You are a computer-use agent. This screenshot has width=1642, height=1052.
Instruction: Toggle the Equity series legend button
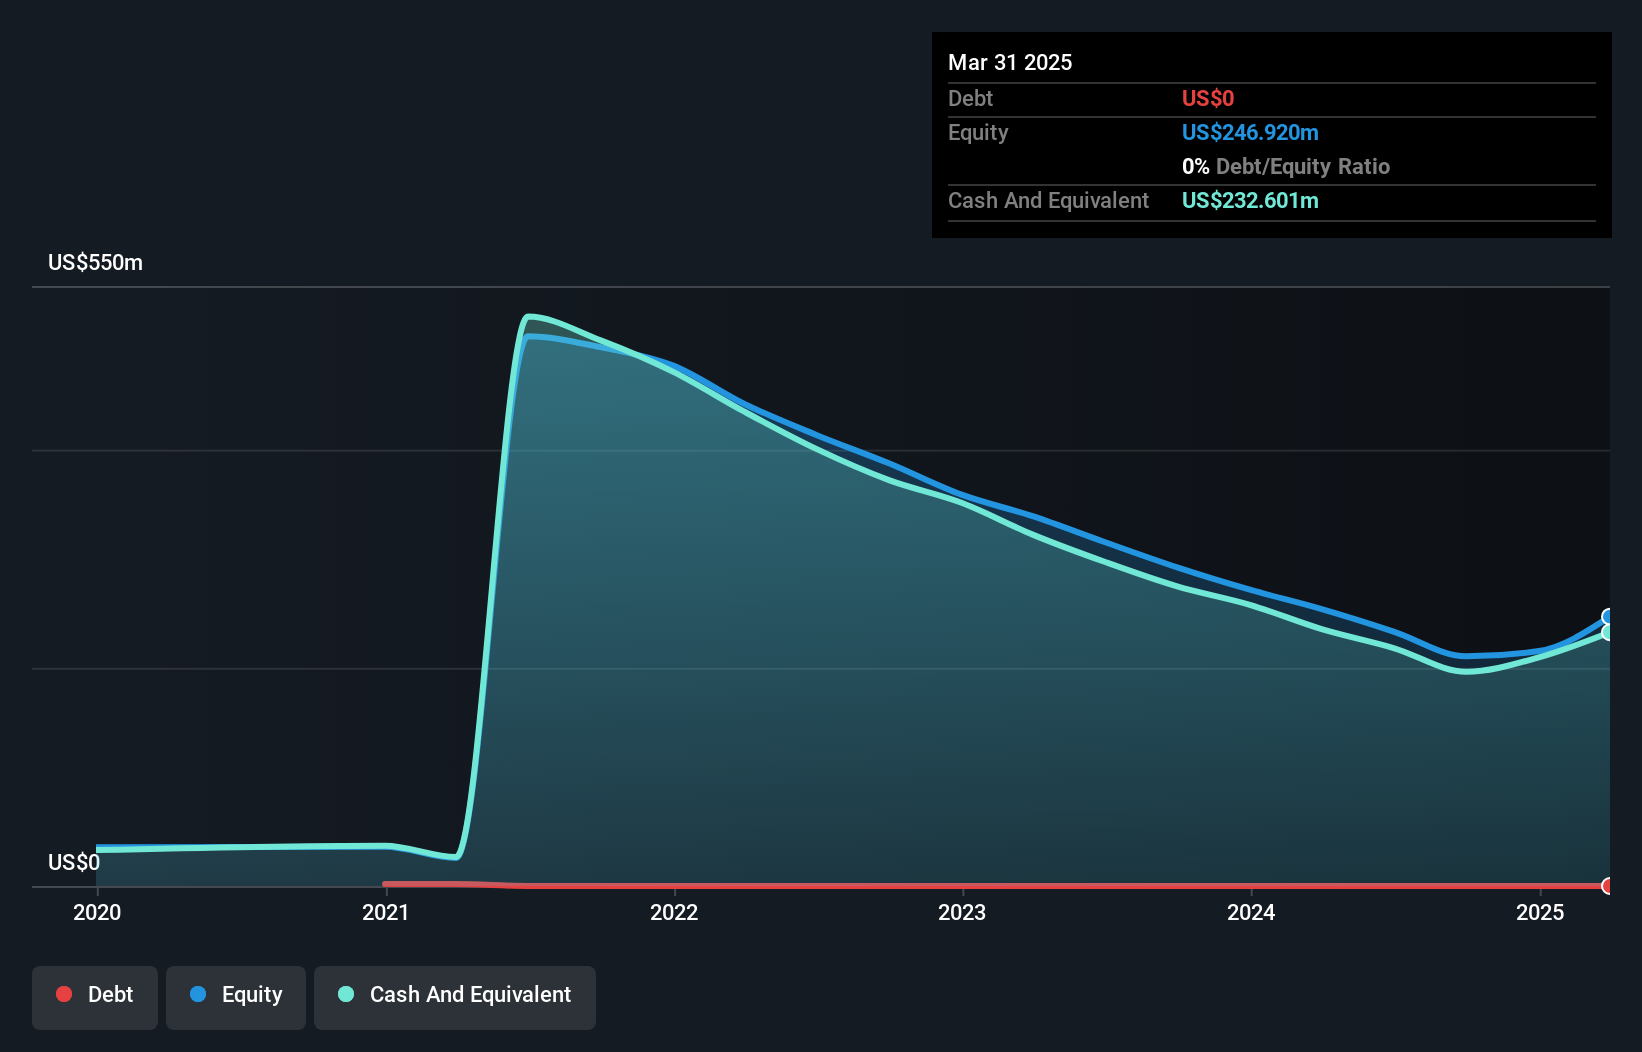[236, 997]
